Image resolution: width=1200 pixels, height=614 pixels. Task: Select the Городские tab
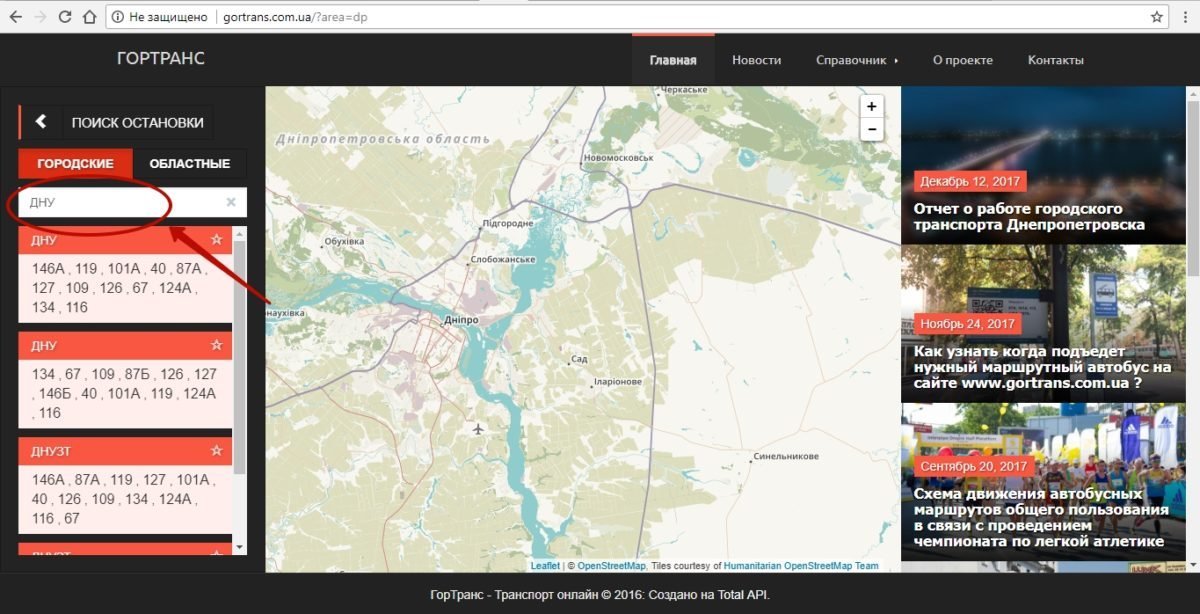click(x=75, y=164)
